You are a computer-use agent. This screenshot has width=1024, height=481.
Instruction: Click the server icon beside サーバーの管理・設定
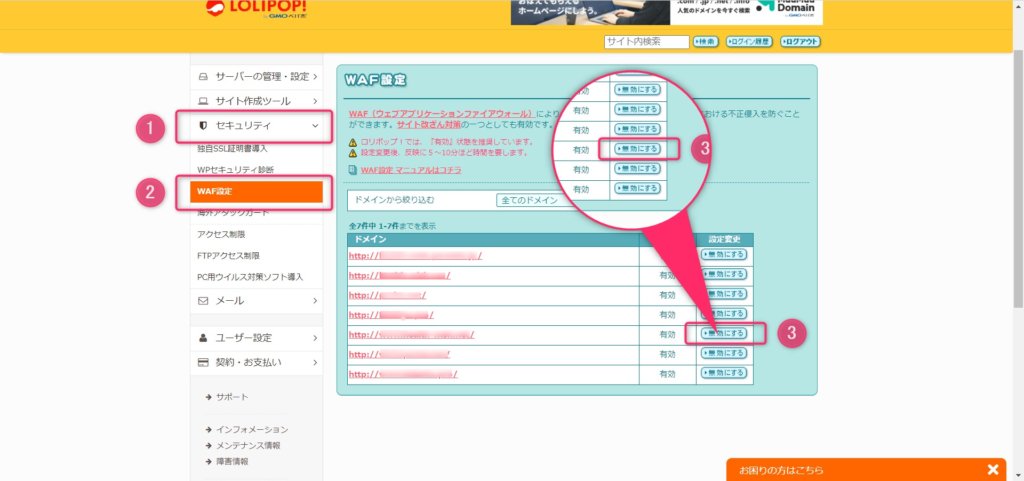click(x=203, y=76)
